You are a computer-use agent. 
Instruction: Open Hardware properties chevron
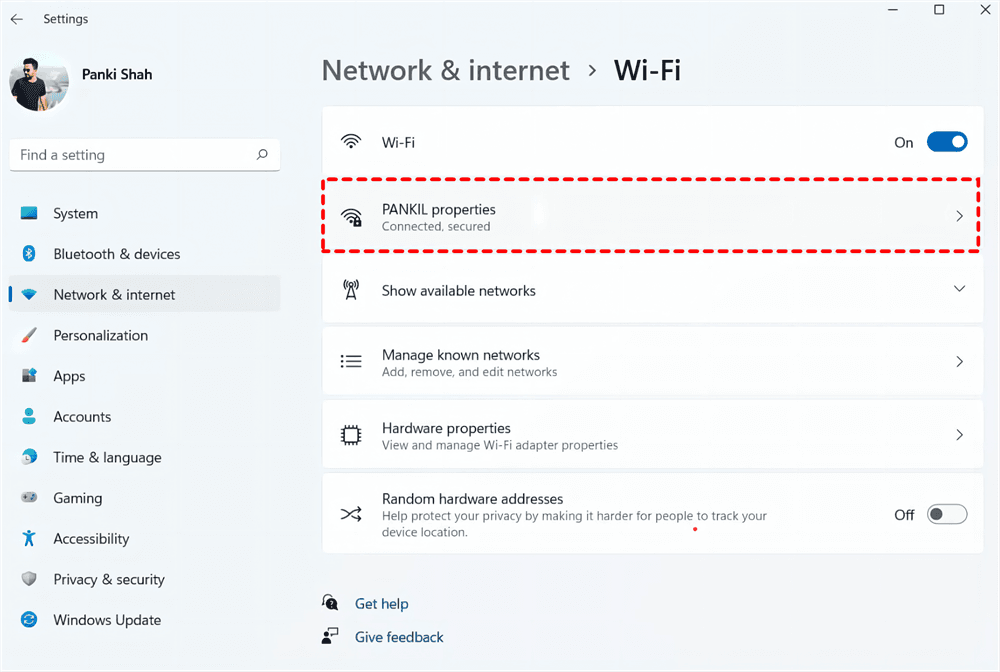tap(959, 435)
